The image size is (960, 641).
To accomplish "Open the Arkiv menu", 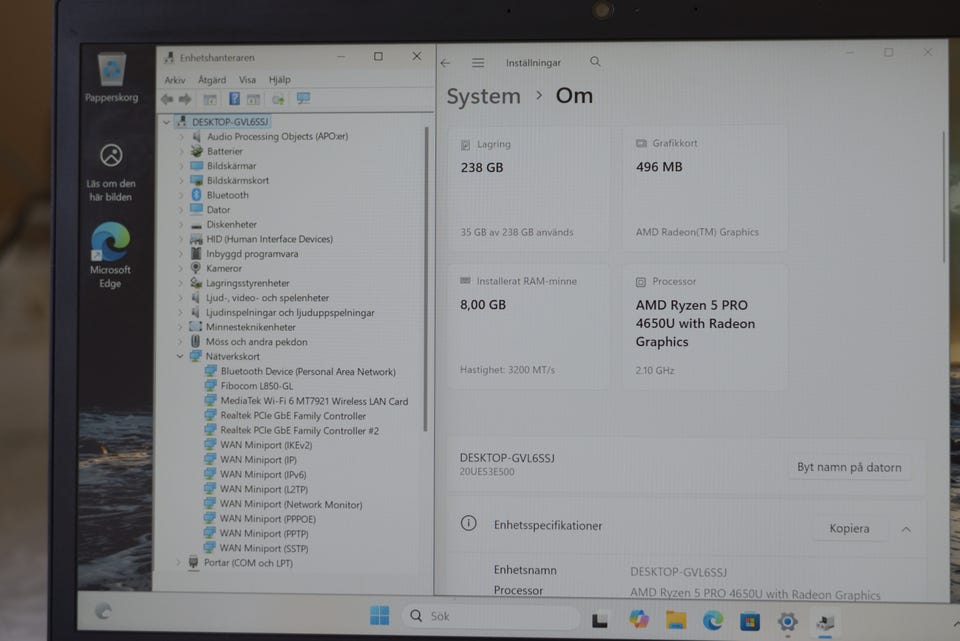I will pos(174,80).
